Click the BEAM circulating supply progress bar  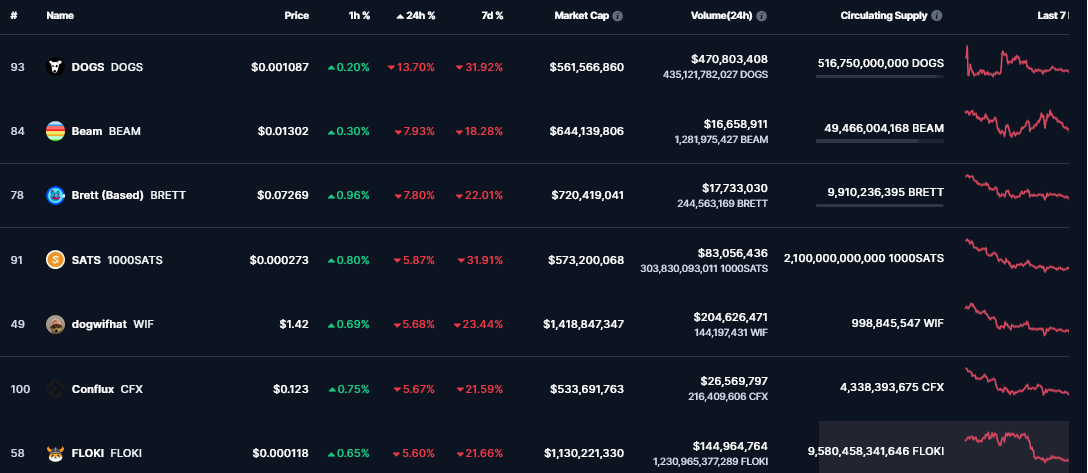click(880, 141)
